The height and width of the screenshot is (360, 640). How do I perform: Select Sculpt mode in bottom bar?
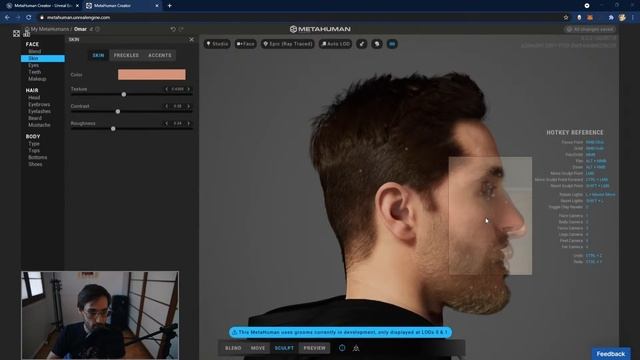[284, 348]
